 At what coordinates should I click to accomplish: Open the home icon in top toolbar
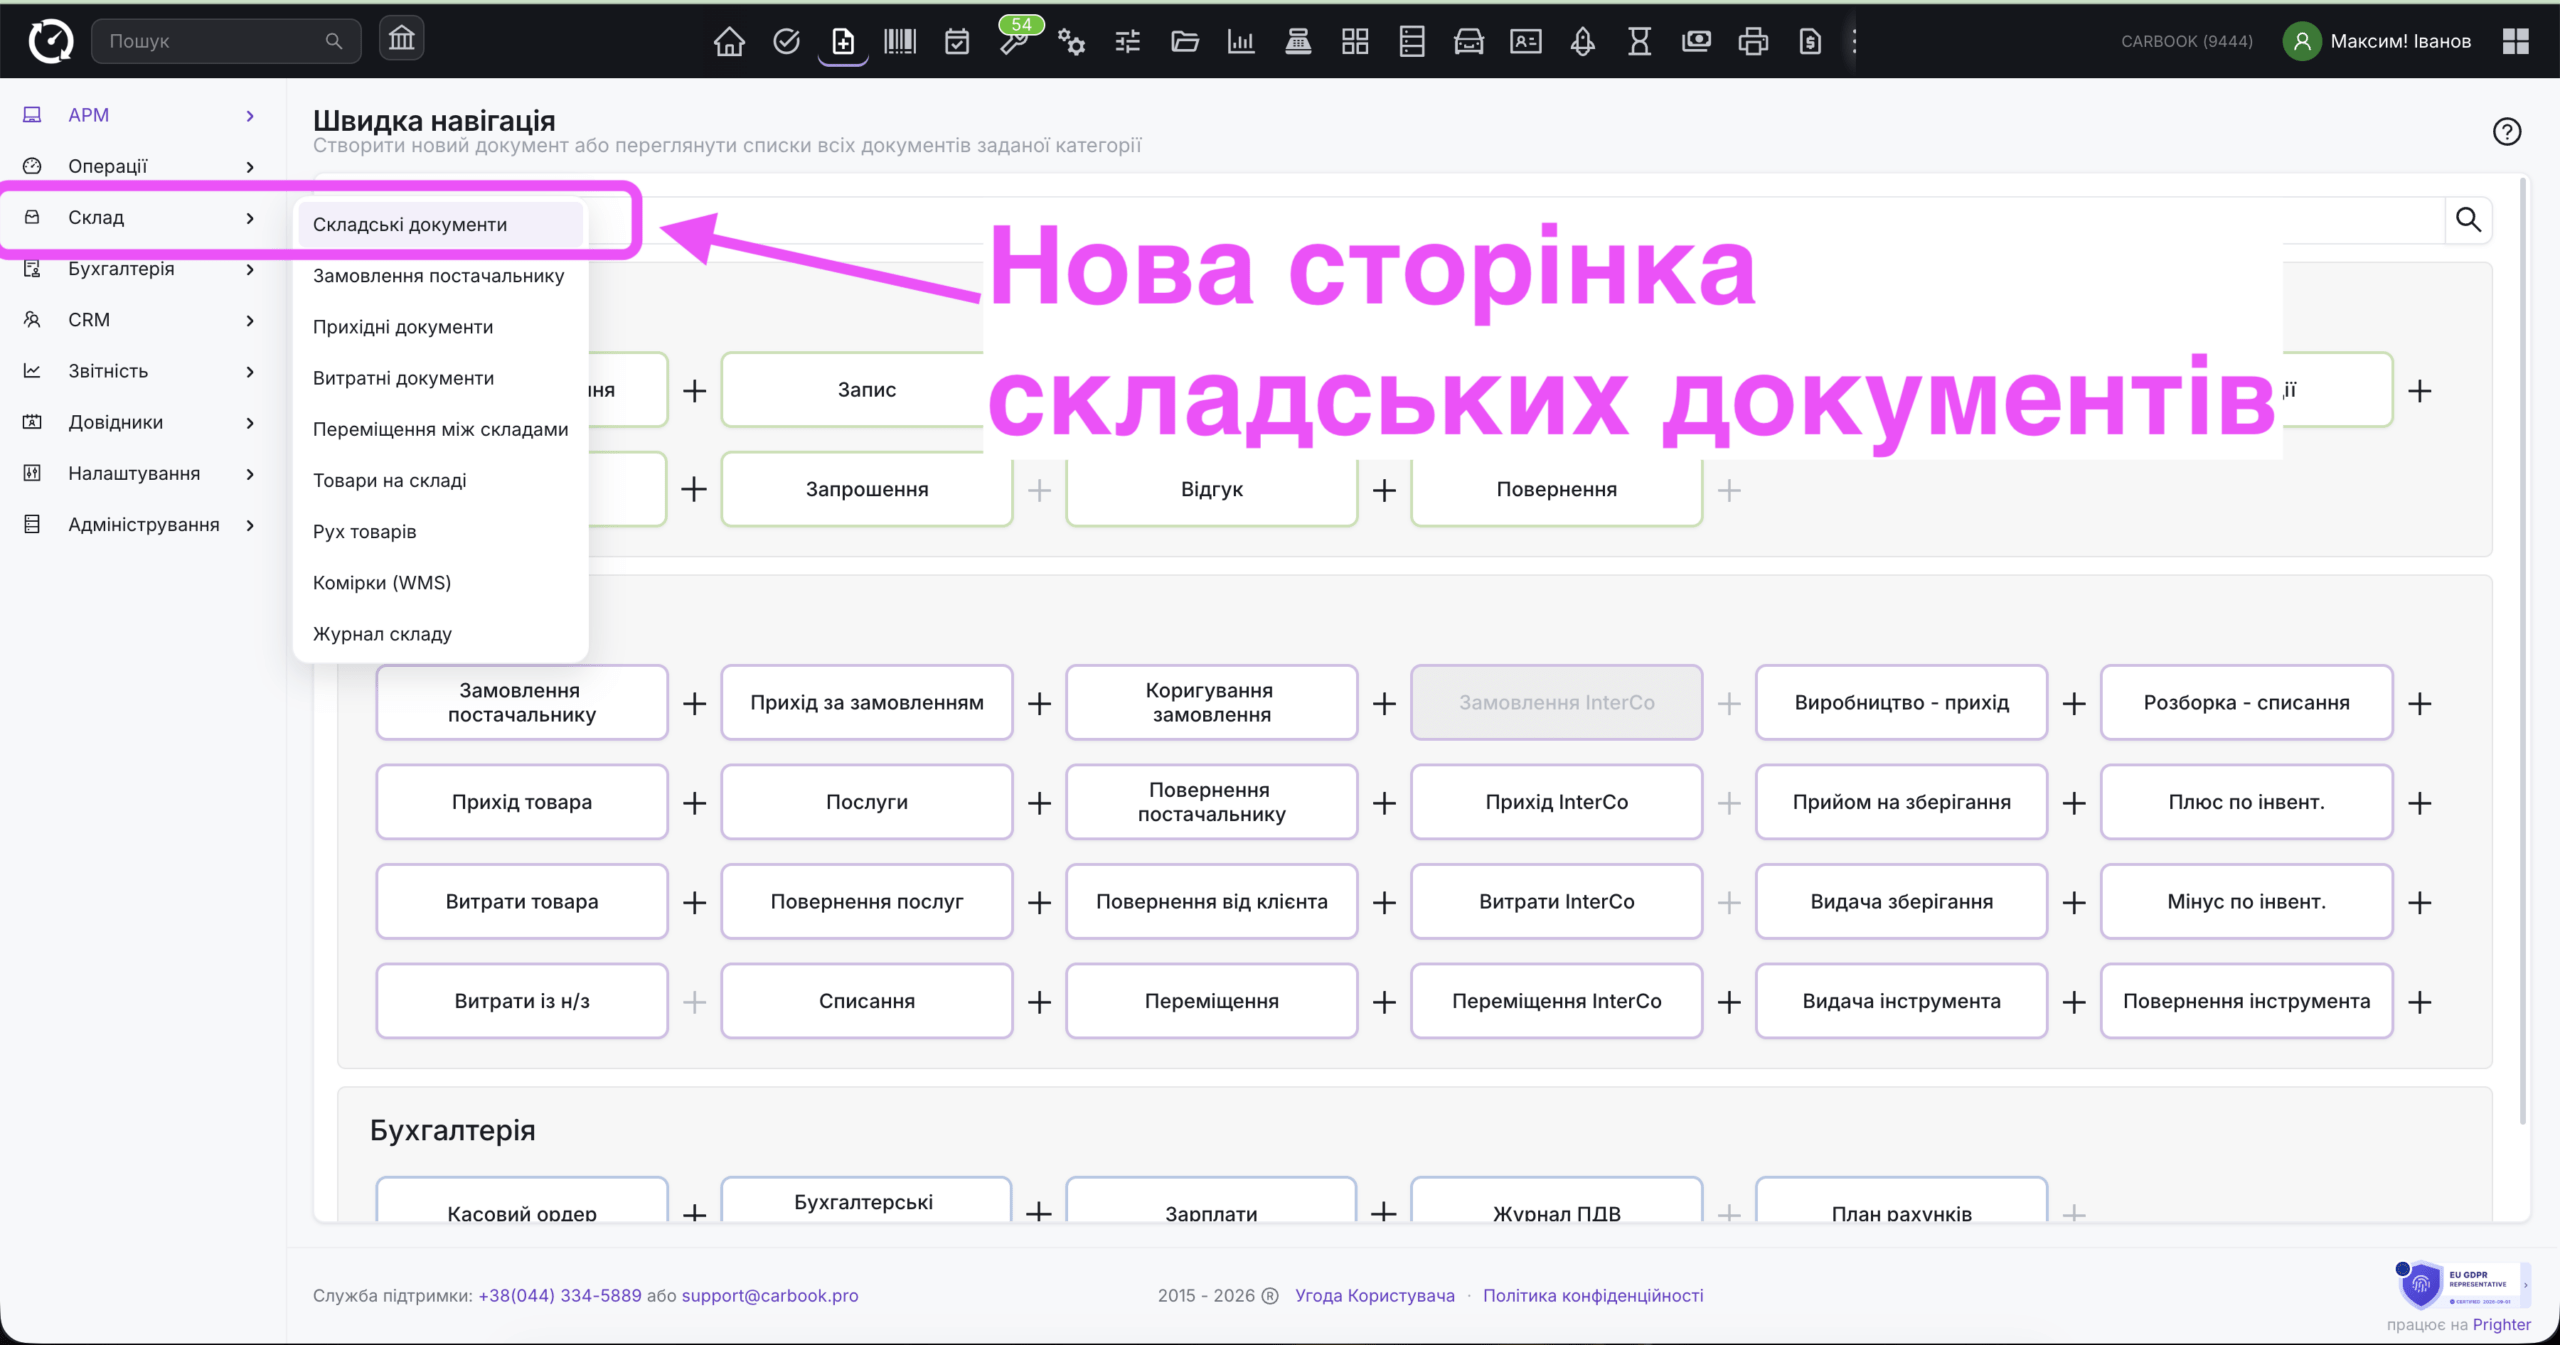[729, 41]
